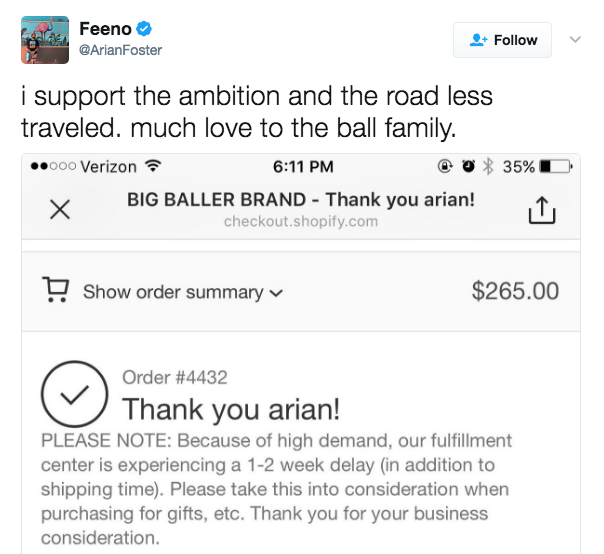Follow the Feeno account
The image size is (604, 554).
click(503, 40)
